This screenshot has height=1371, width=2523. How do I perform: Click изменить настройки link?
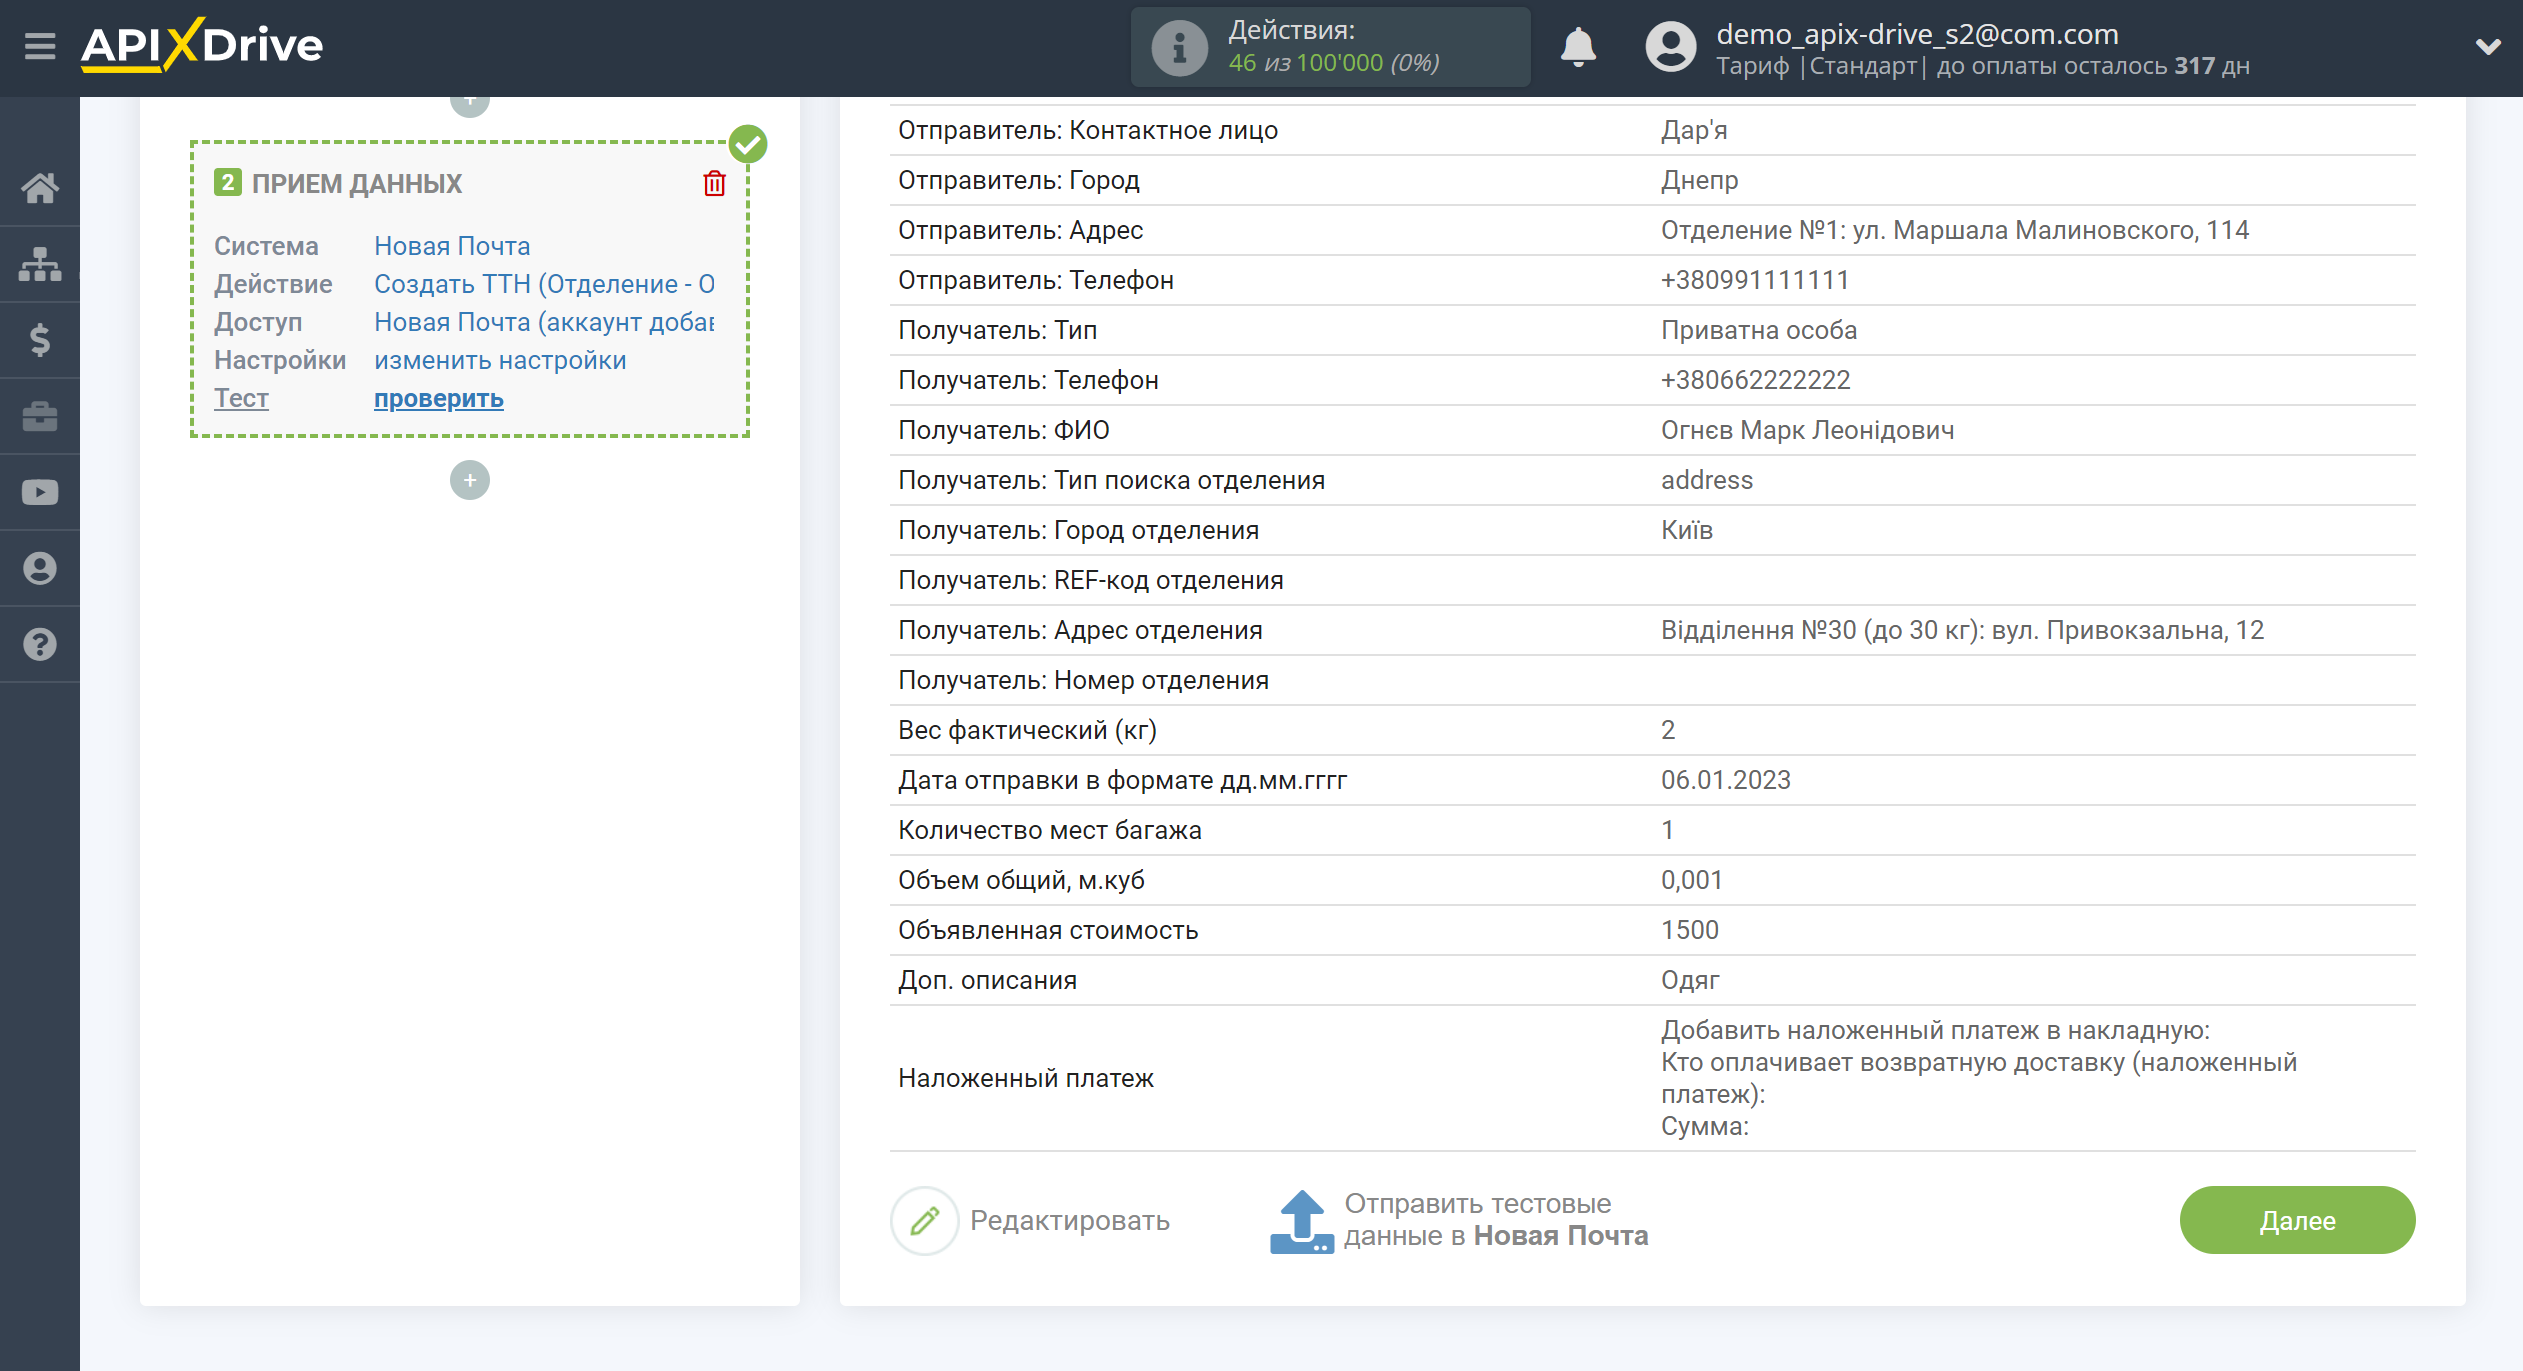[500, 360]
